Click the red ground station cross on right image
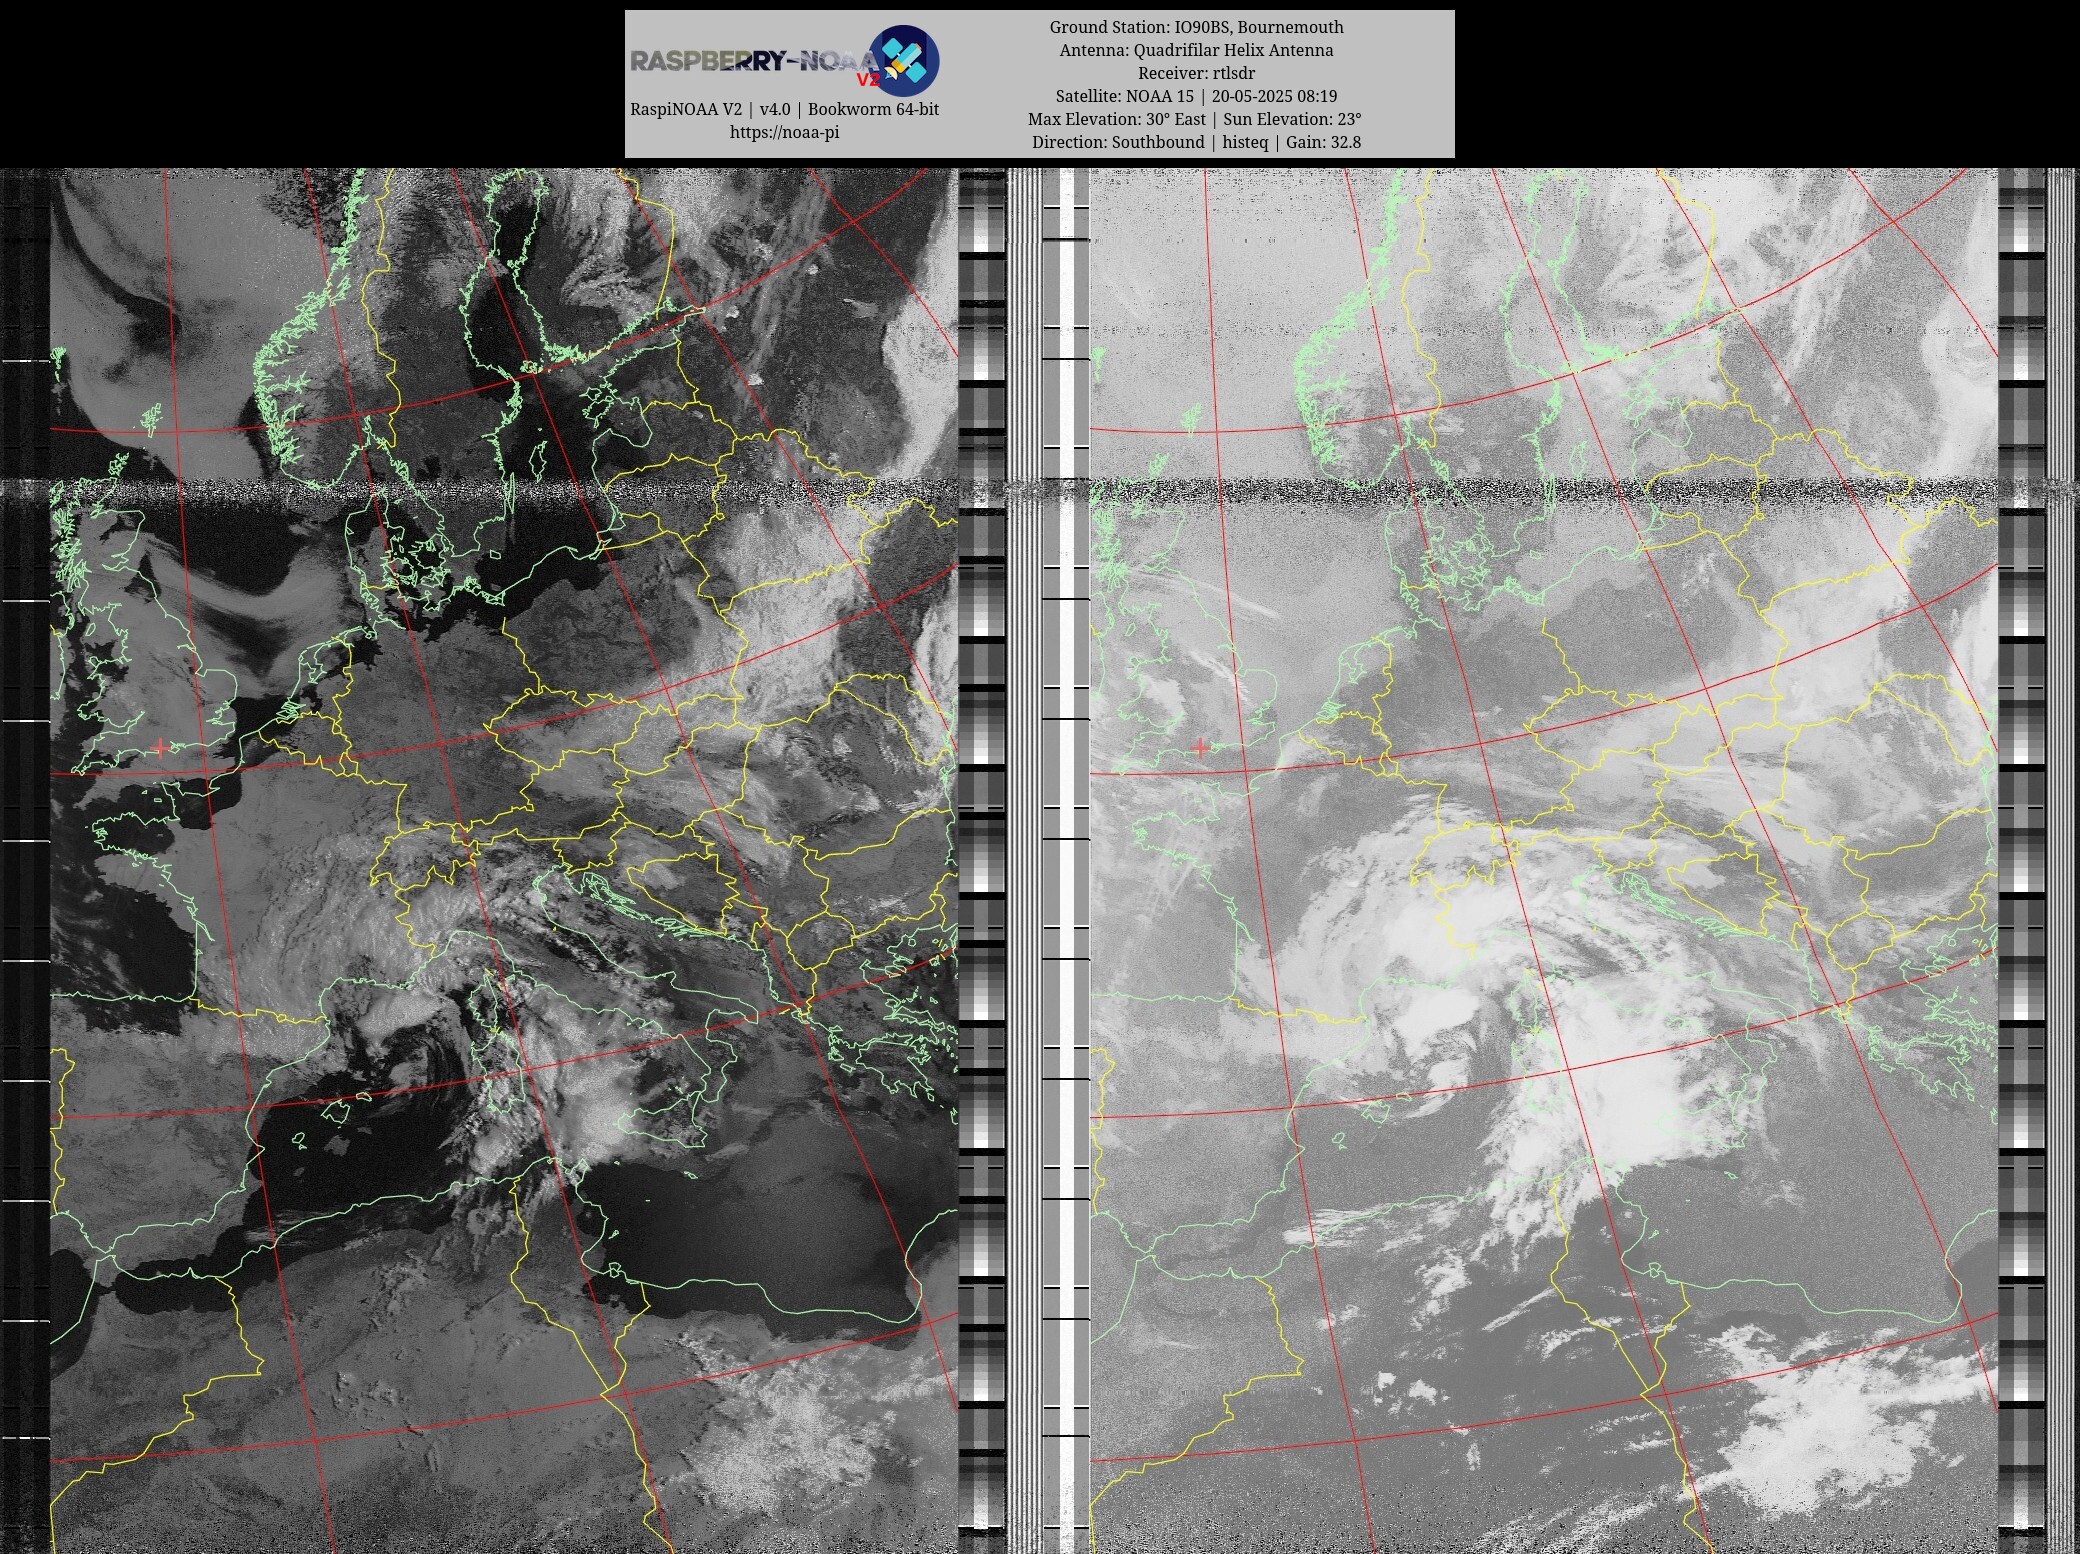The height and width of the screenshot is (1554, 2080). pos(1200,747)
